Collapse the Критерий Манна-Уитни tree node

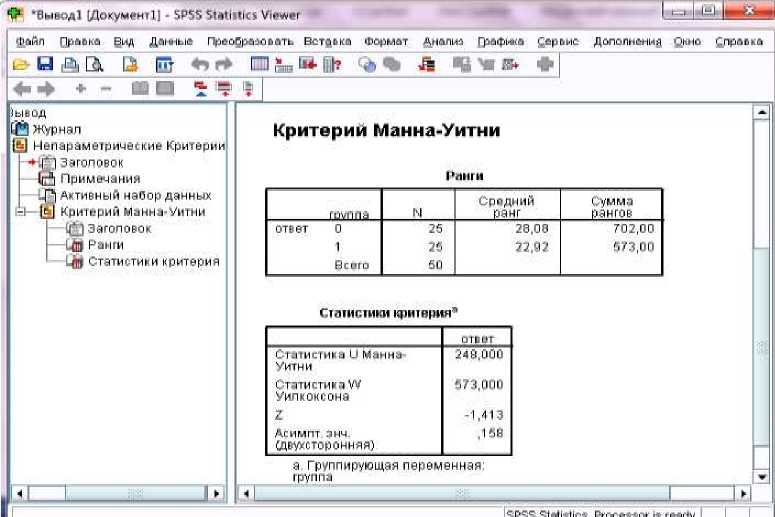(20, 212)
